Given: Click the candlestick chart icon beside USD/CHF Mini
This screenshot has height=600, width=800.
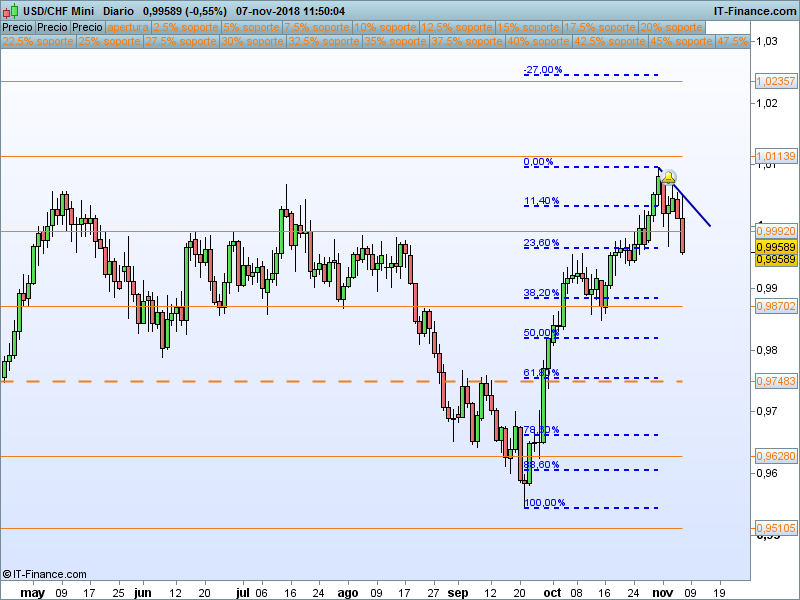Looking at the screenshot, I should click(x=10, y=11).
